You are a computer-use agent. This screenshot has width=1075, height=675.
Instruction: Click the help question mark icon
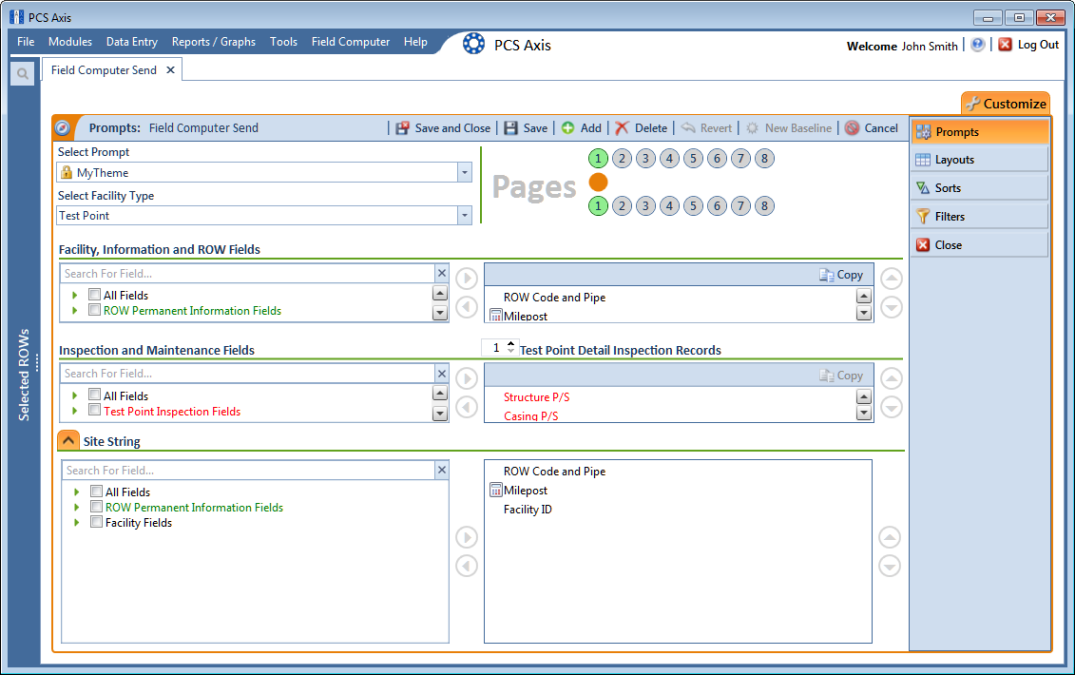point(978,45)
